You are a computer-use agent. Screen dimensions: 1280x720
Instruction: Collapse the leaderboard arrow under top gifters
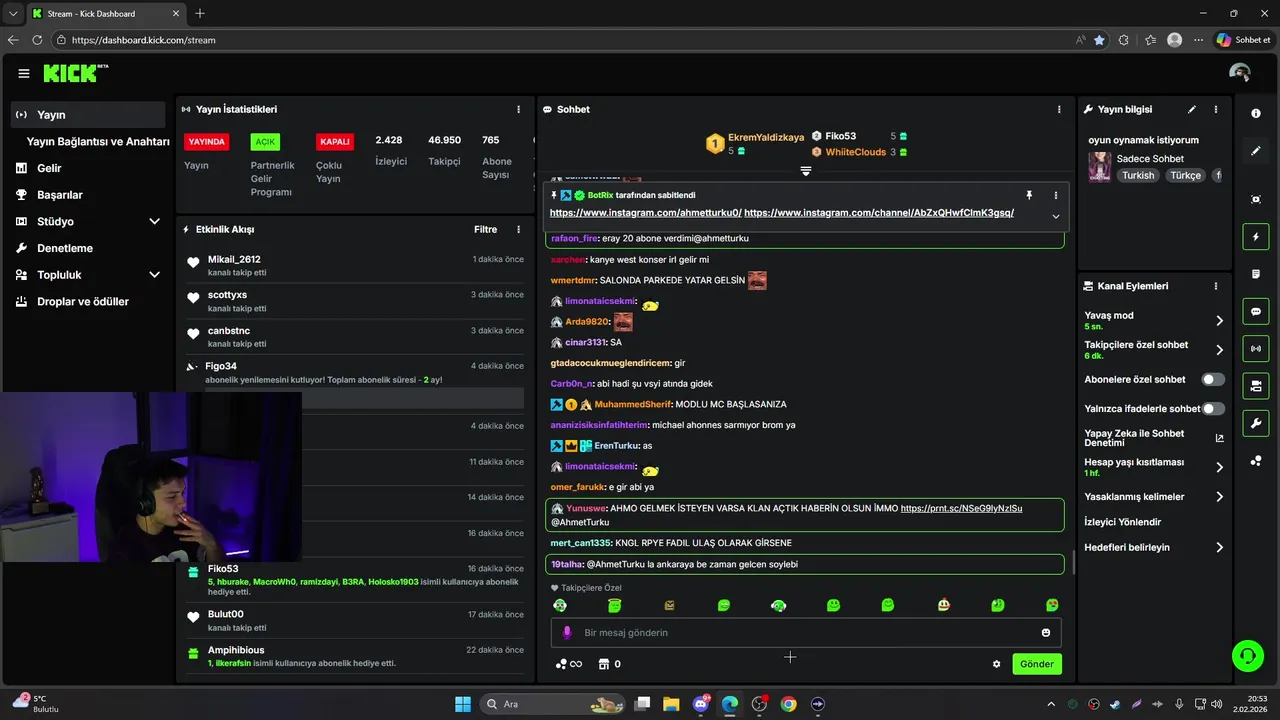(805, 171)
